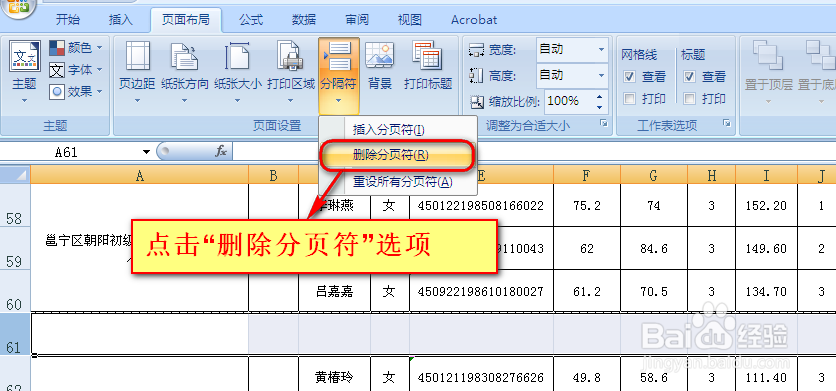Click the Select All corner of sheet
Screen dimensions: 836x391
[15, 174]
